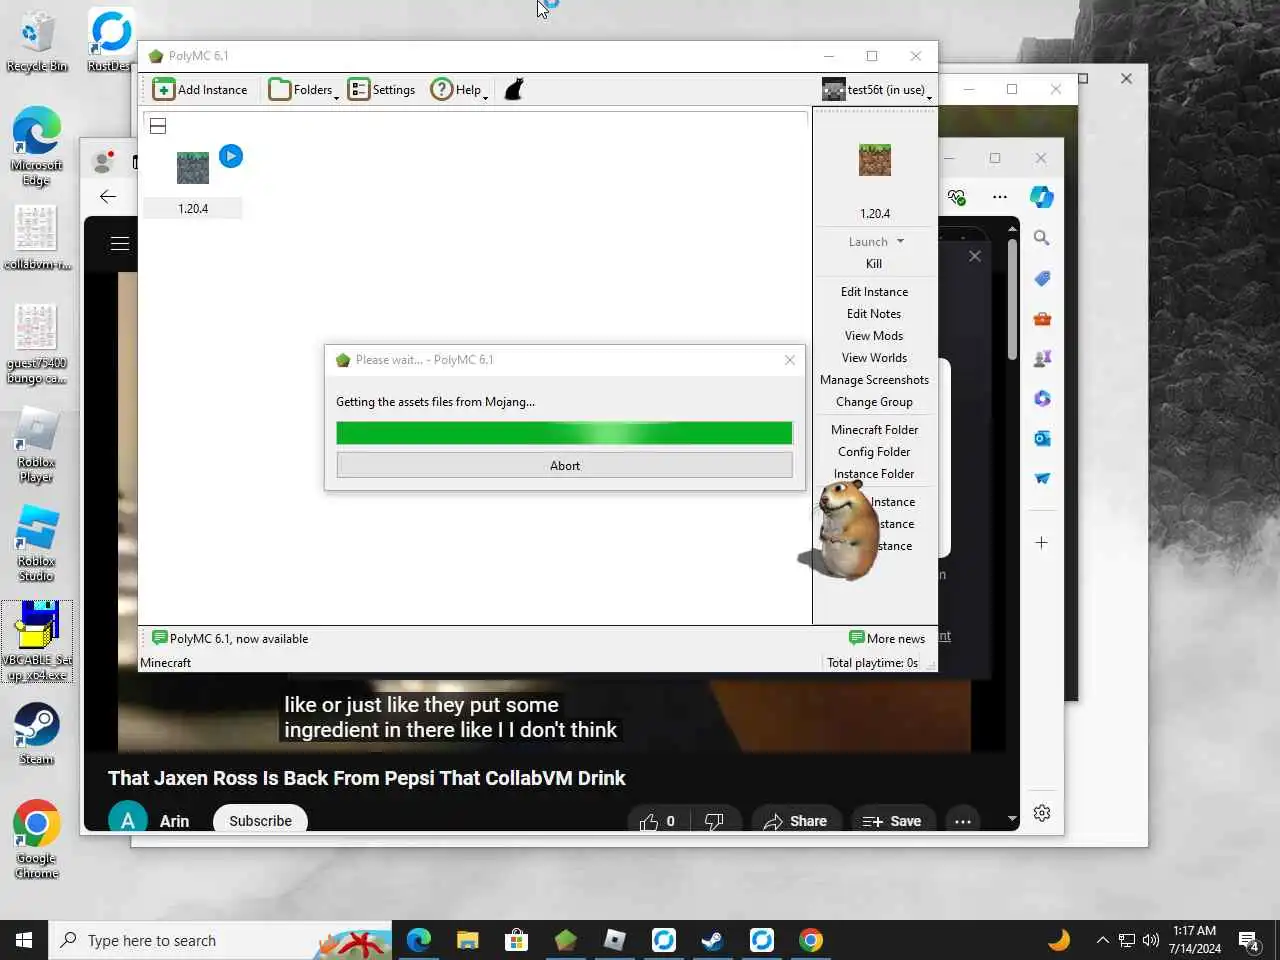Click the black cat icon in PolyMC toolbar
Image resolution: width=1280 pixels, height=960 pixels.
514,90
